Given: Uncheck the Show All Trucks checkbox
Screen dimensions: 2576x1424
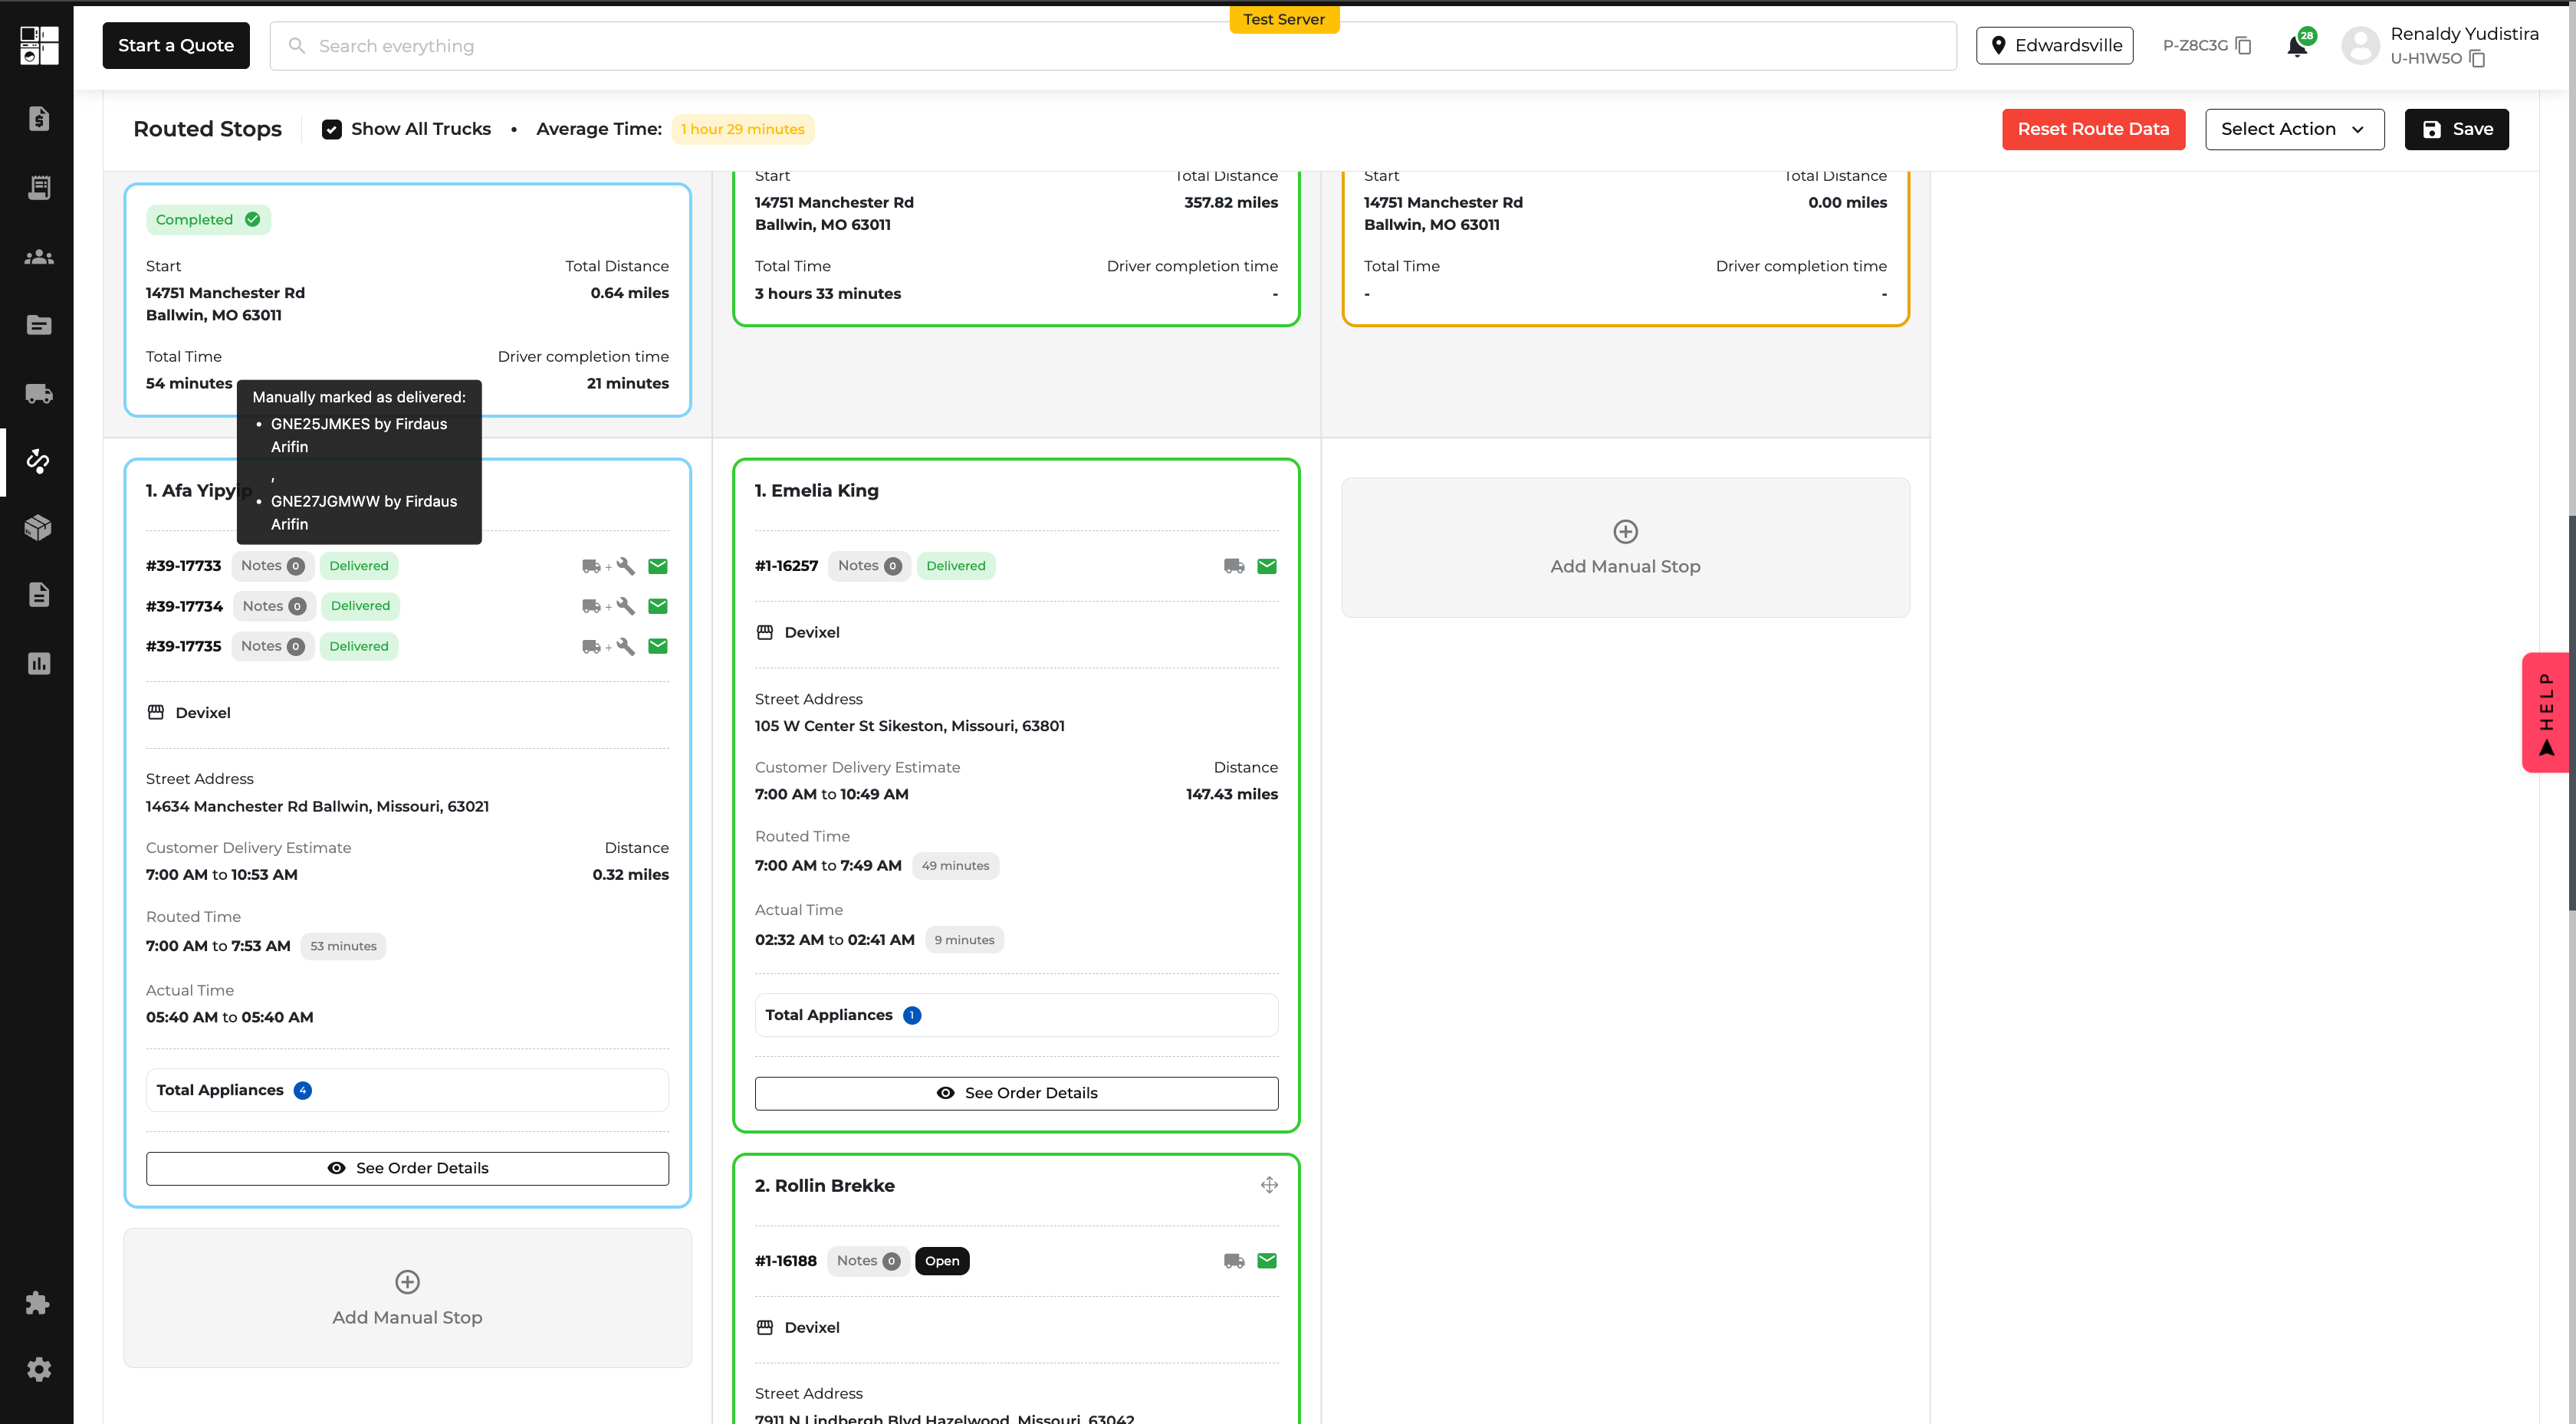Looking at the screenshot, I should tap(332, 129).
